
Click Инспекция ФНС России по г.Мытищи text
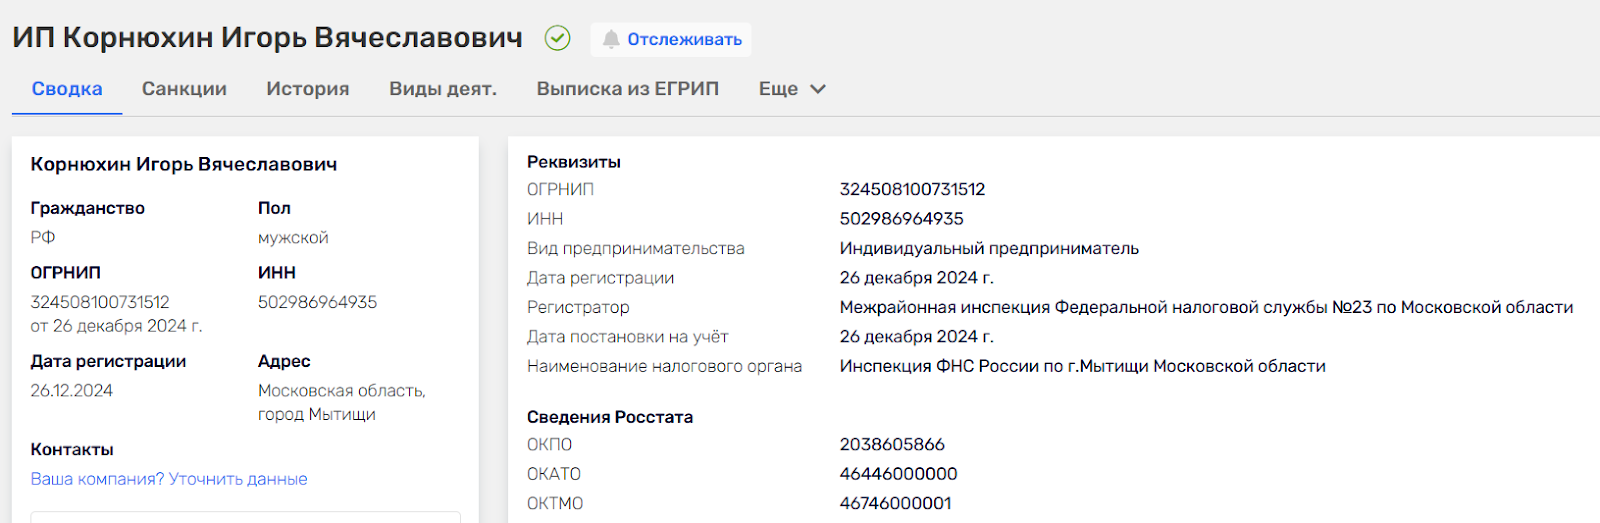[x=1082, y=366]
